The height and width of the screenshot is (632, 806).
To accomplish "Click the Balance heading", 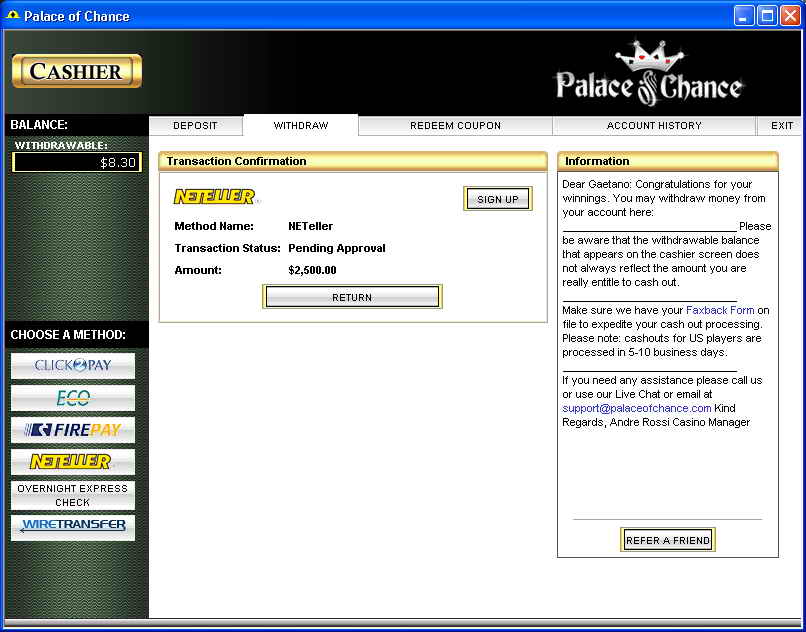I will (x=39, y=125).
